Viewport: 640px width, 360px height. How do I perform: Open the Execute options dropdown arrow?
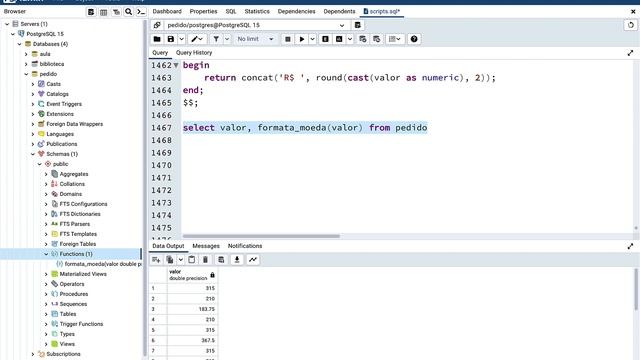point(313,39)
